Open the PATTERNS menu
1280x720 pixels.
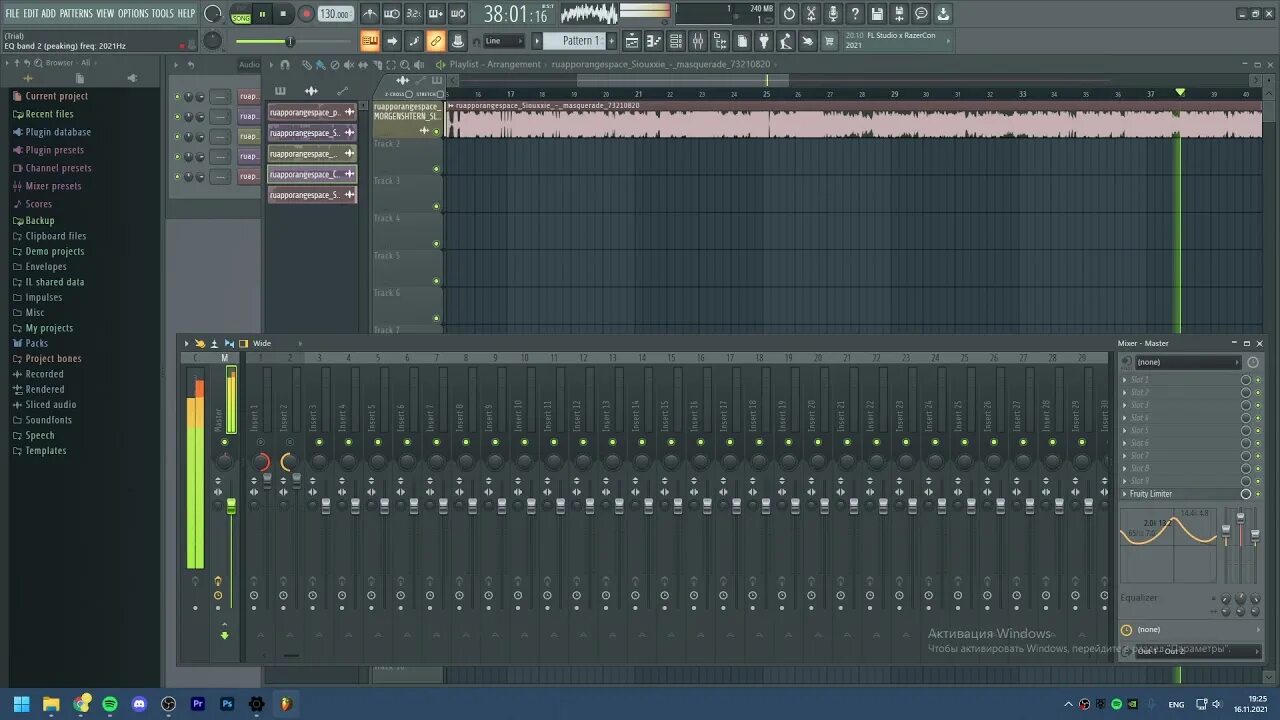[76, 13]
